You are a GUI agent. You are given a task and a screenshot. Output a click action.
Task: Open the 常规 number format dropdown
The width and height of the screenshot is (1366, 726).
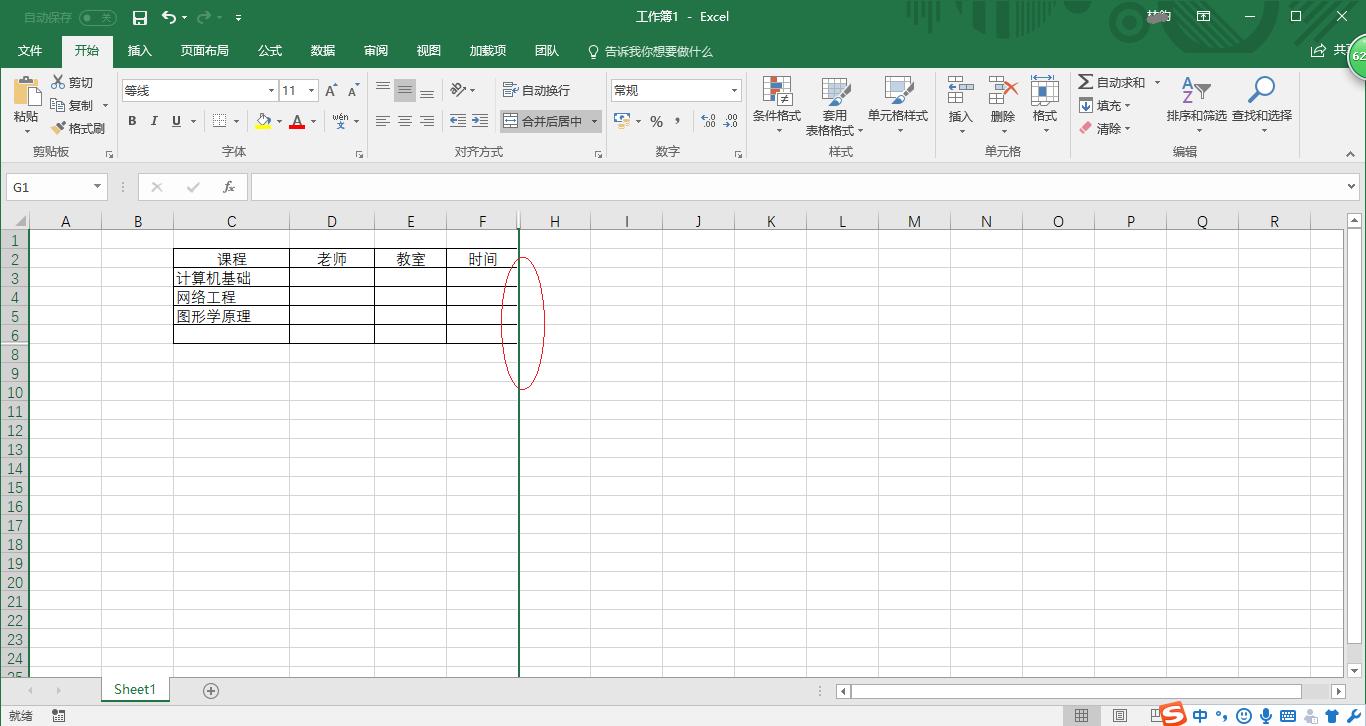click(735, 90)
